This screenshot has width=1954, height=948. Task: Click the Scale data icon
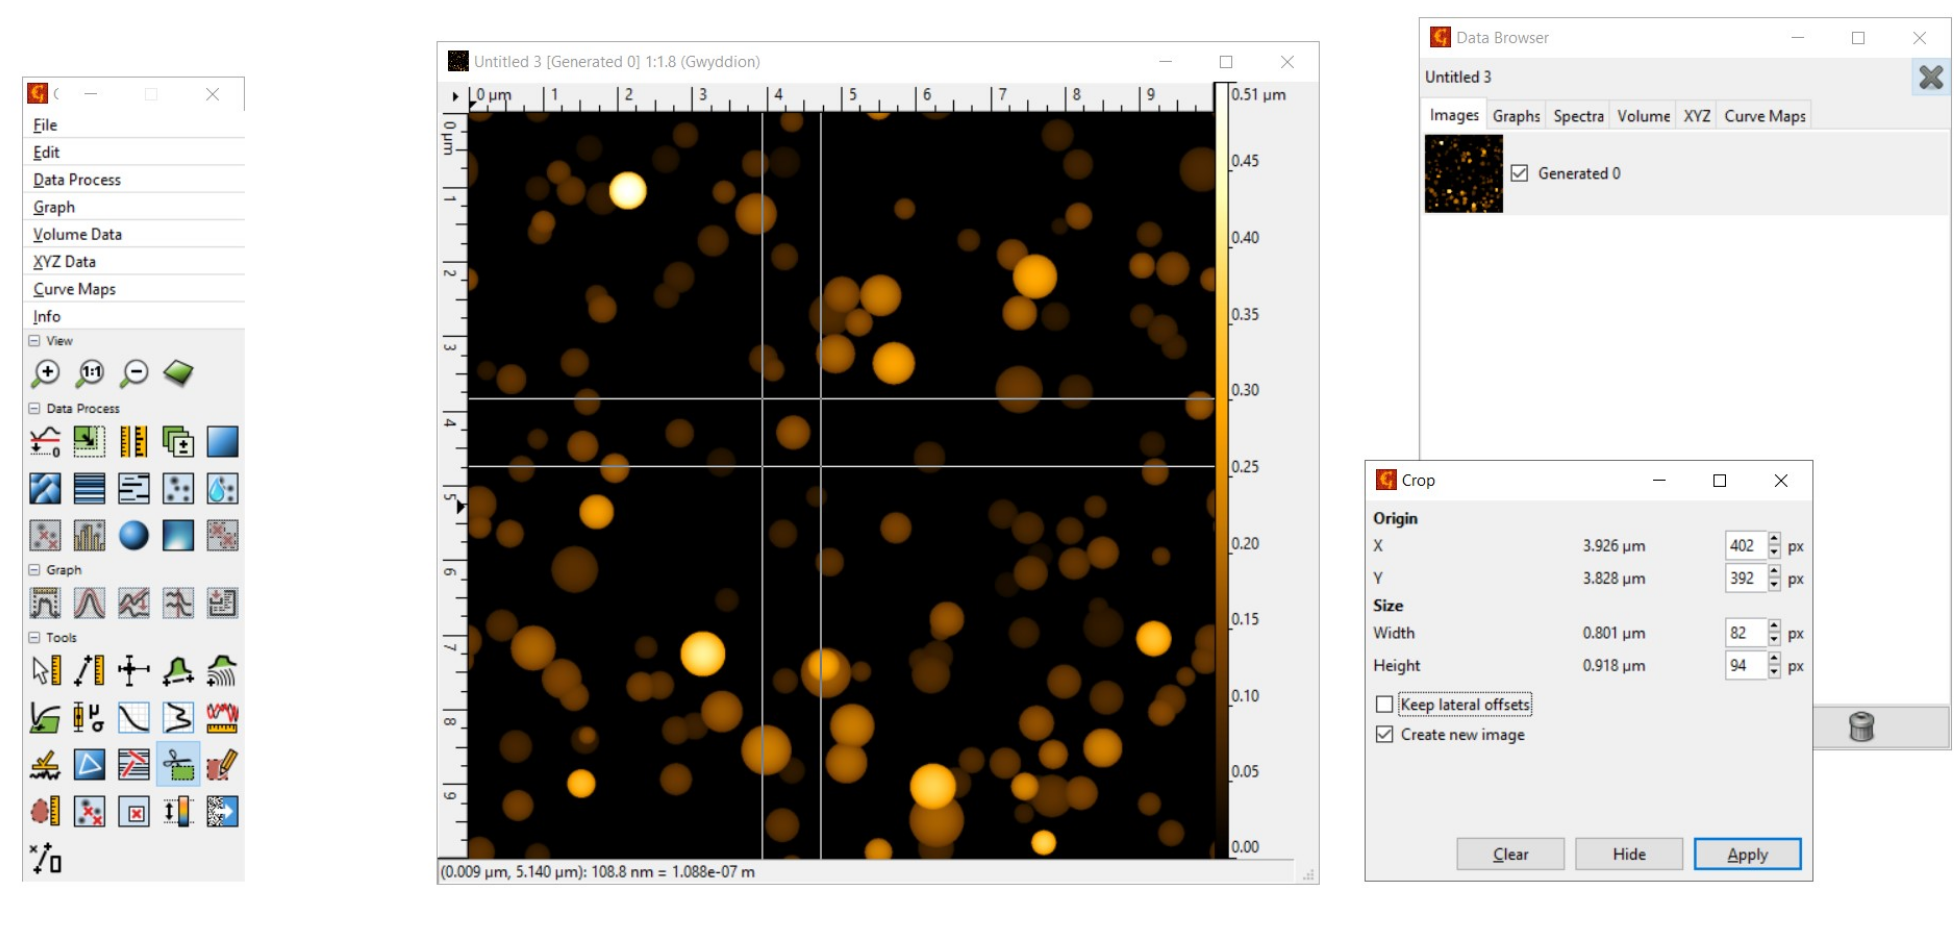[90, 441]
